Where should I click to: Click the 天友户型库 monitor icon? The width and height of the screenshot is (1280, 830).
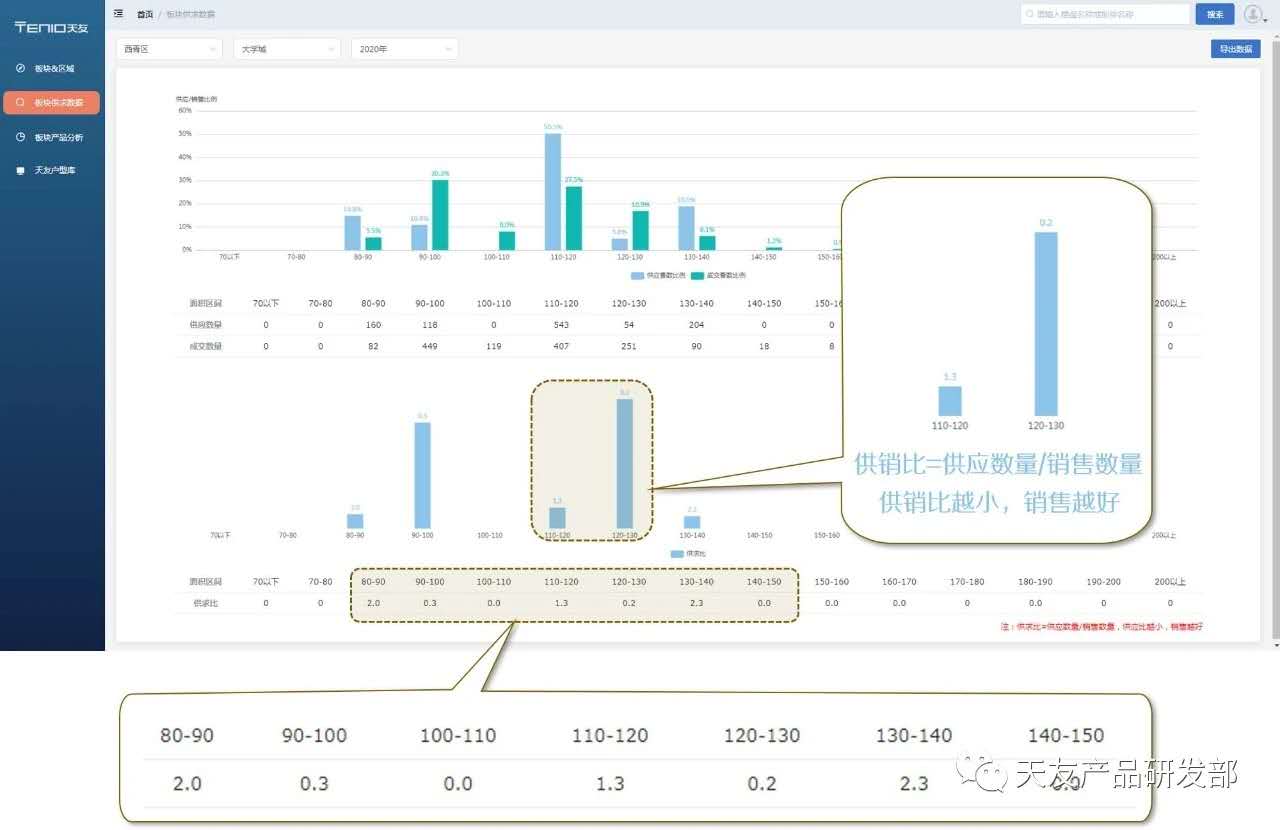point(20,171)
